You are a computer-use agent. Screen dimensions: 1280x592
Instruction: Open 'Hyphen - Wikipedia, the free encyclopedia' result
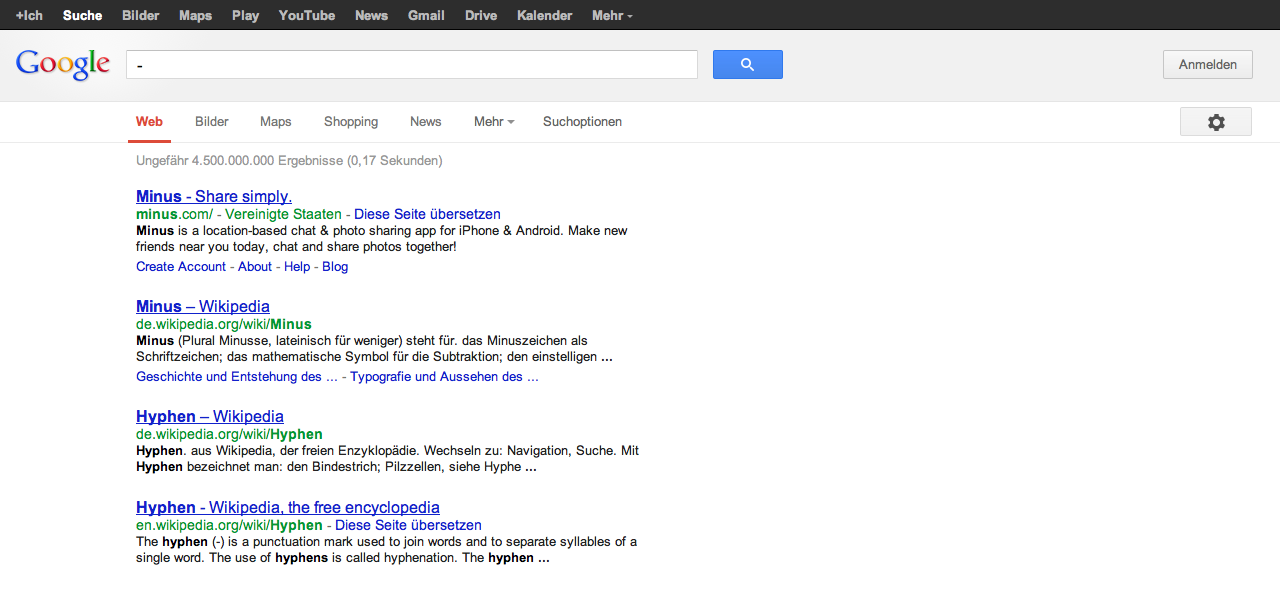click(x=287, y=507)
